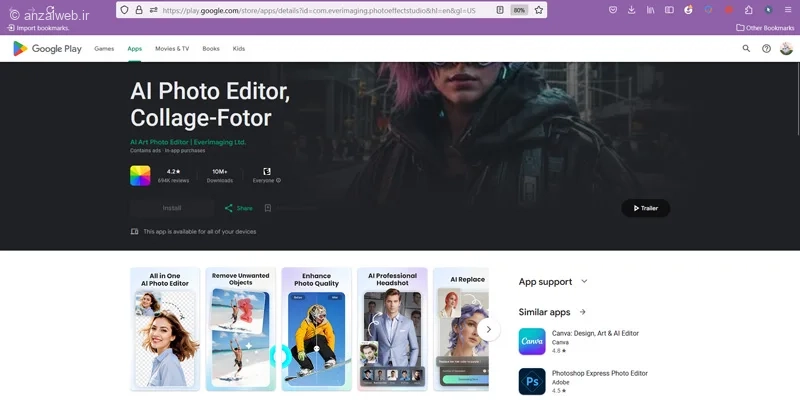Open the All in One AI Photo Editor screenshot
Screen dimensions: 800x400
click(x=165, y=329)
